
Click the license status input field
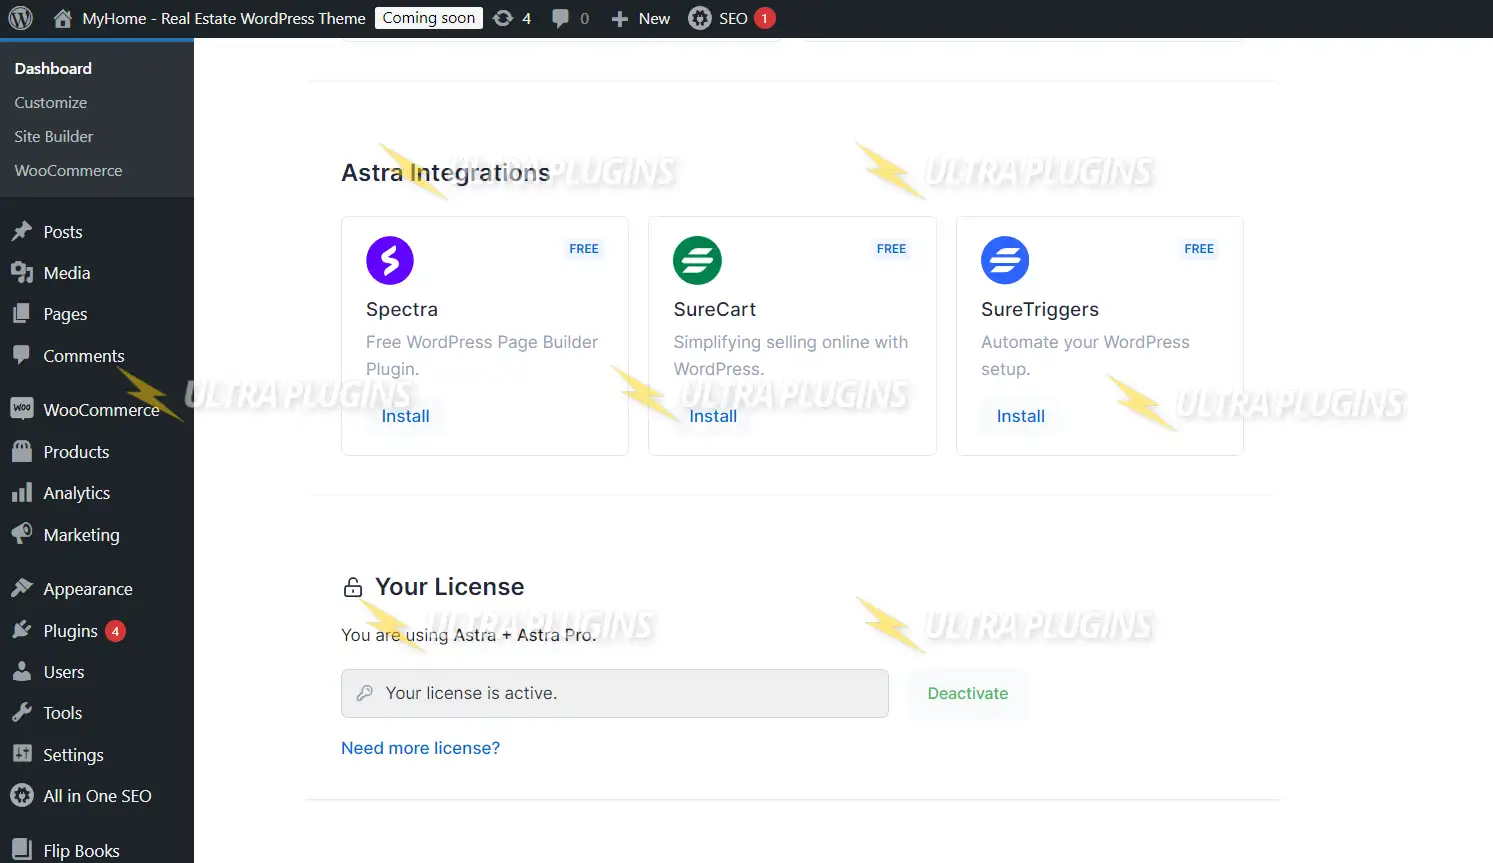click(x=615, y=693)
